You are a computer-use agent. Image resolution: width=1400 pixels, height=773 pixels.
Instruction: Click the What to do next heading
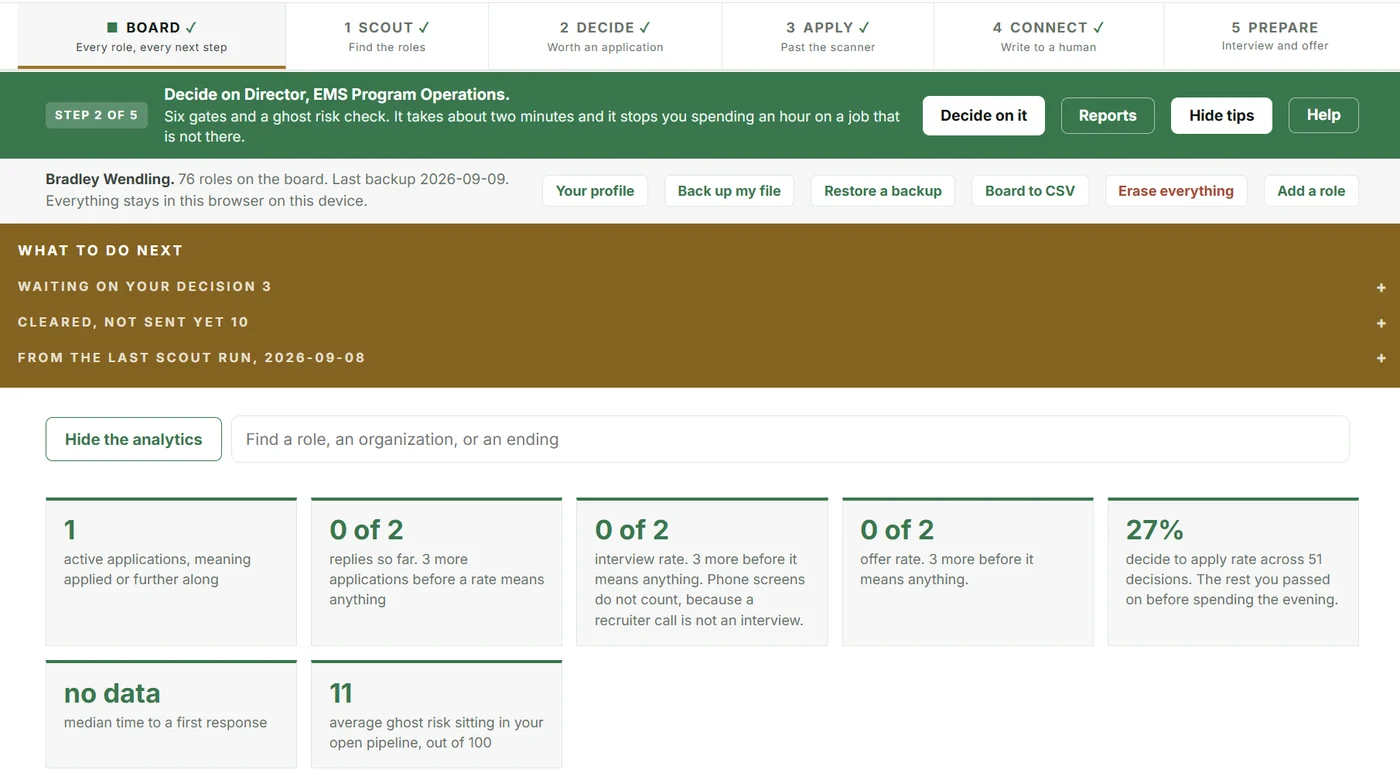(100, 251)
